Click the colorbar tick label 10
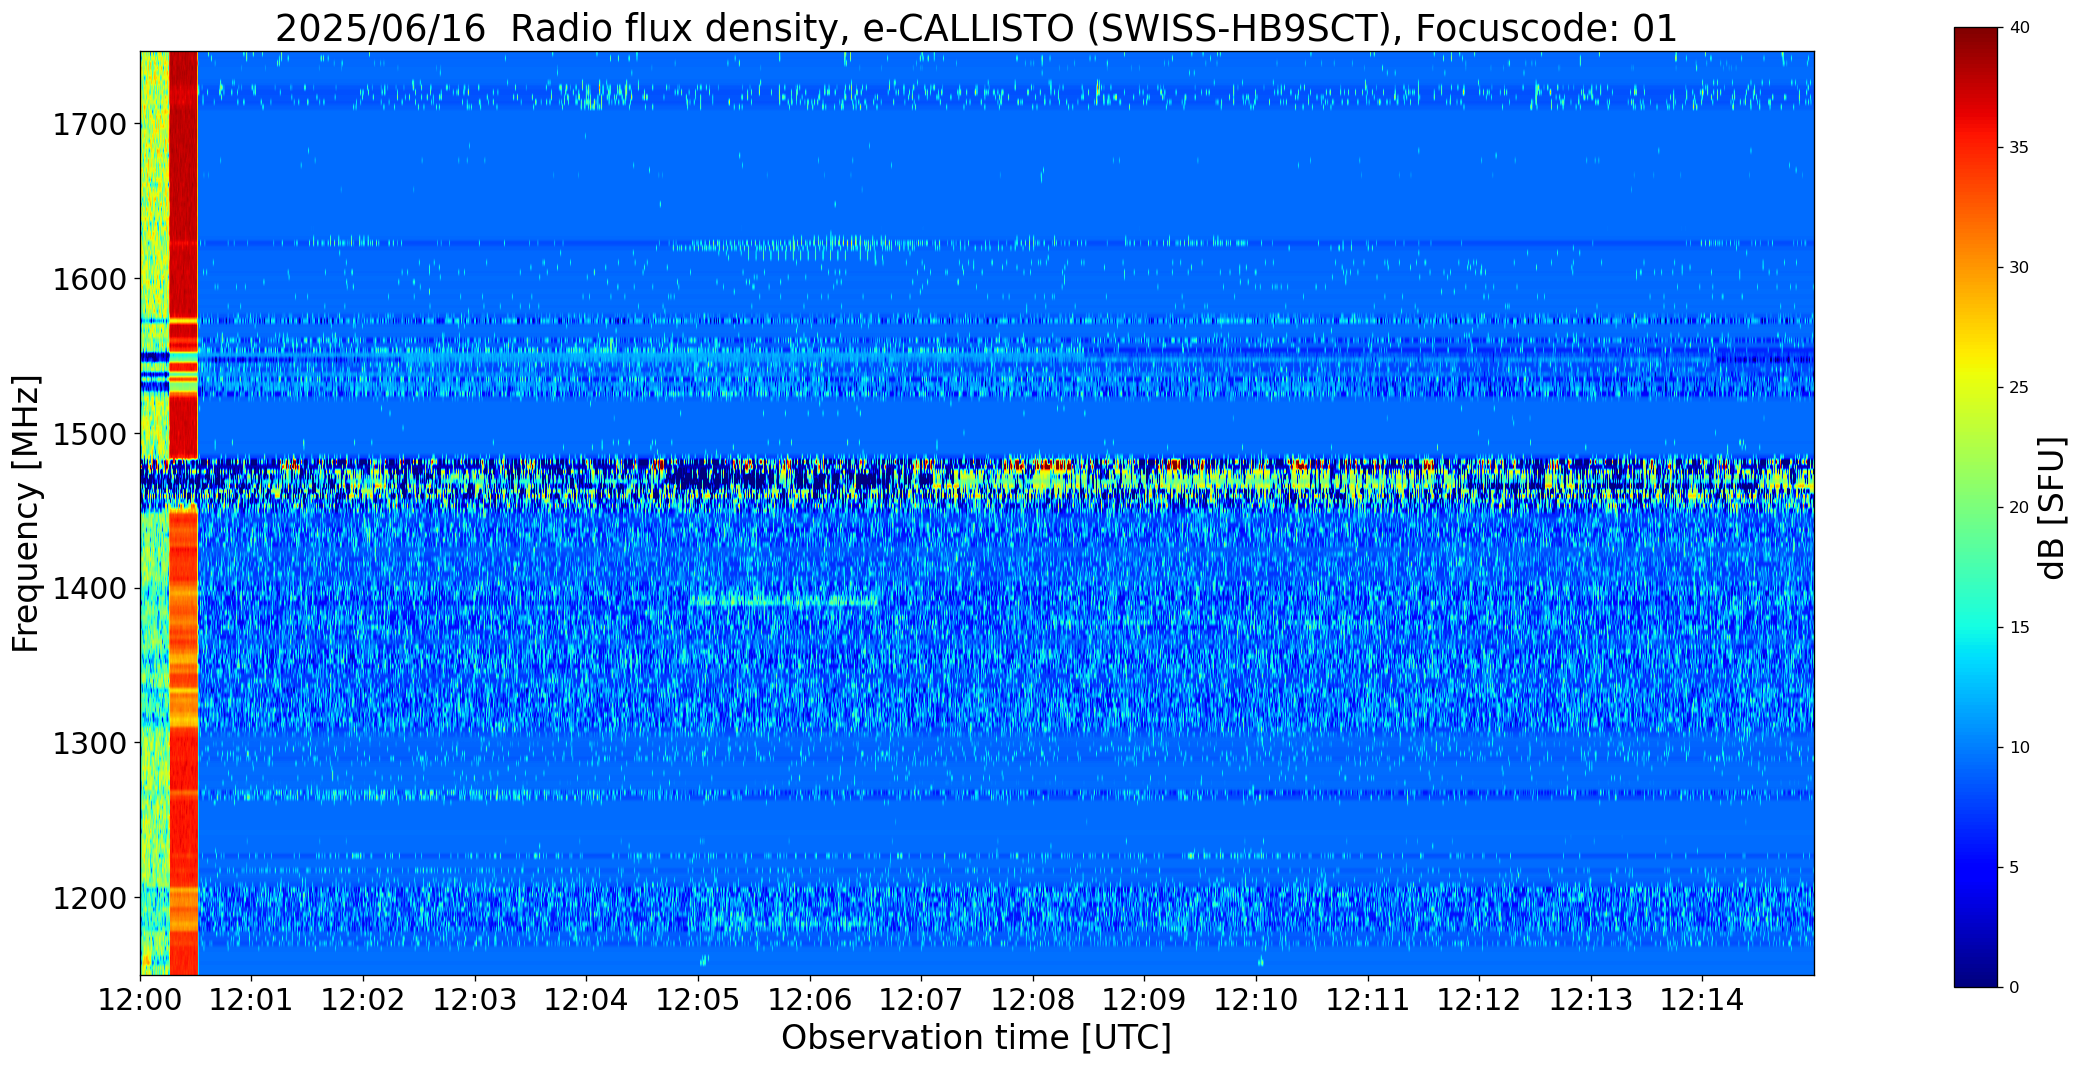The image size is (2082, 1067). 2019,748
